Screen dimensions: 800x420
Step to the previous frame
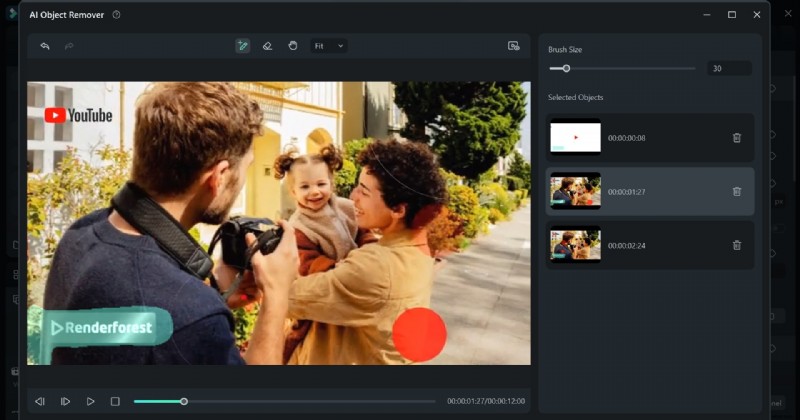pyautogui.click(x=40, y=401)
